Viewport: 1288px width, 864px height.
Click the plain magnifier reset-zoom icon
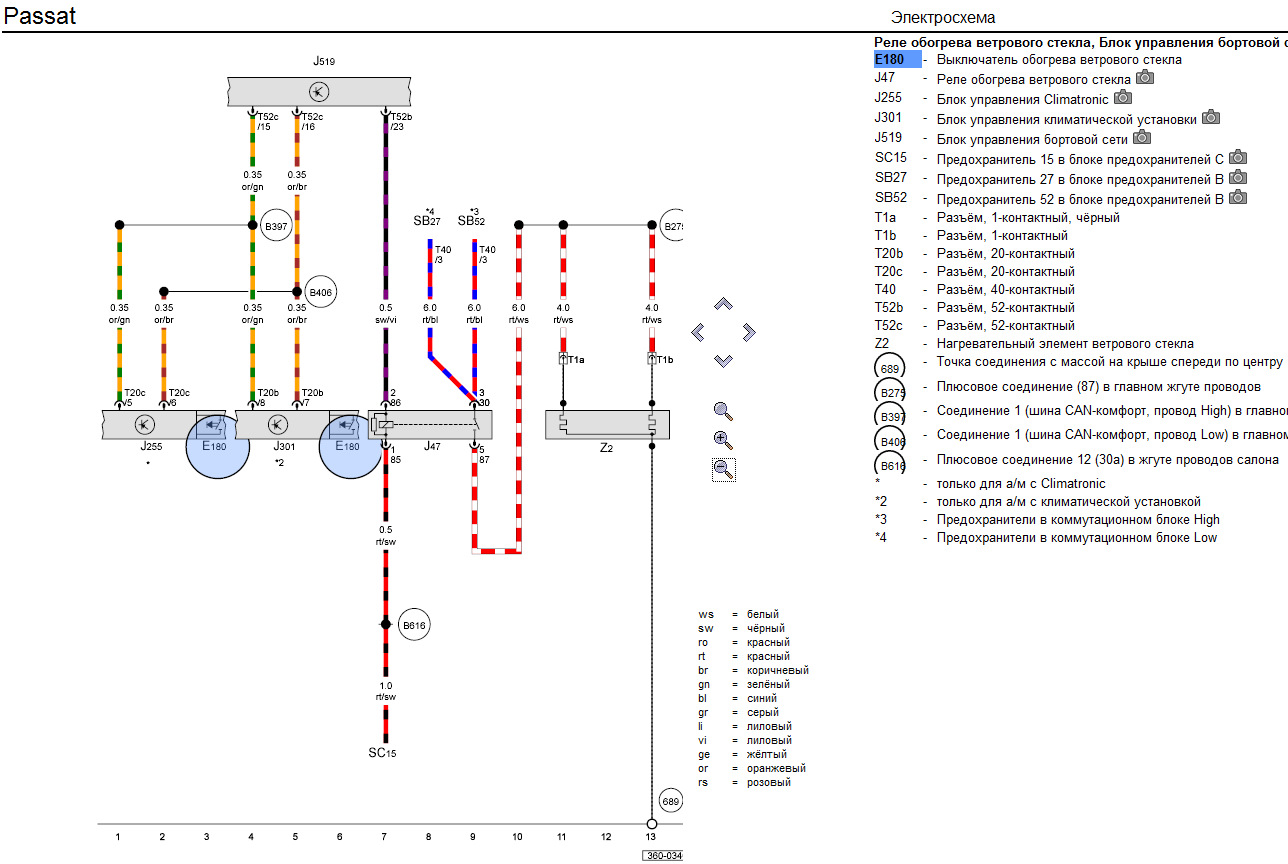pyautogui.click(x=724, y=410)
